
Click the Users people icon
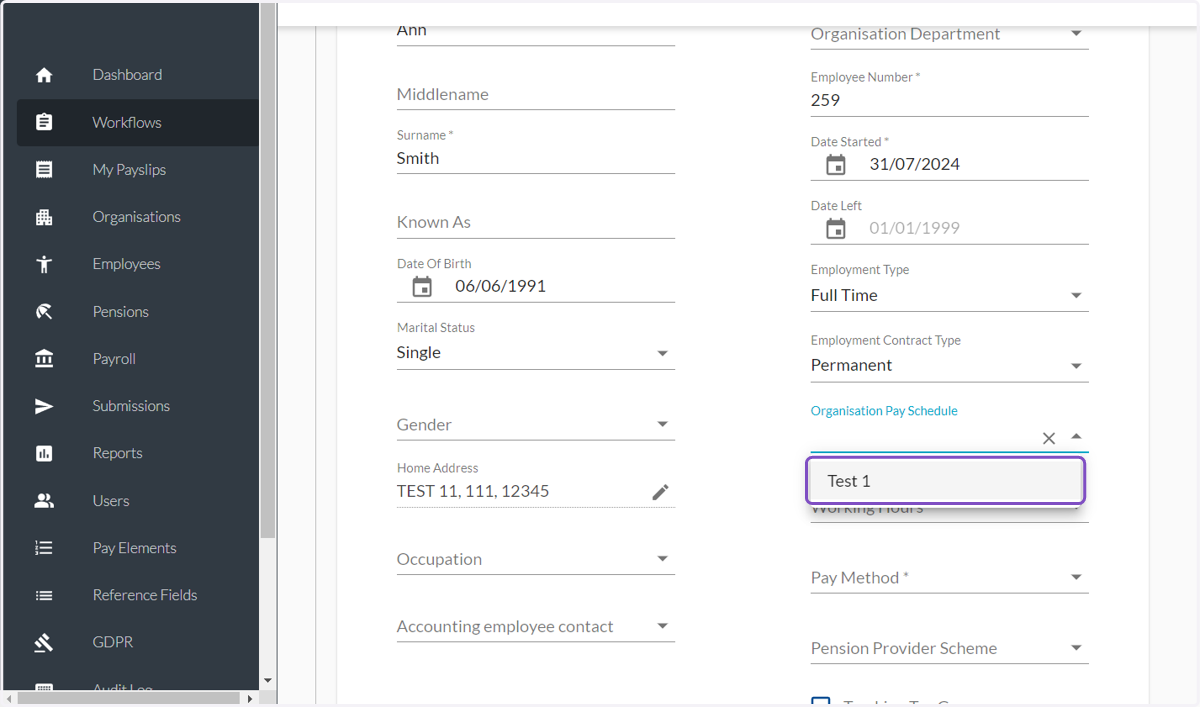click(44, 501)
